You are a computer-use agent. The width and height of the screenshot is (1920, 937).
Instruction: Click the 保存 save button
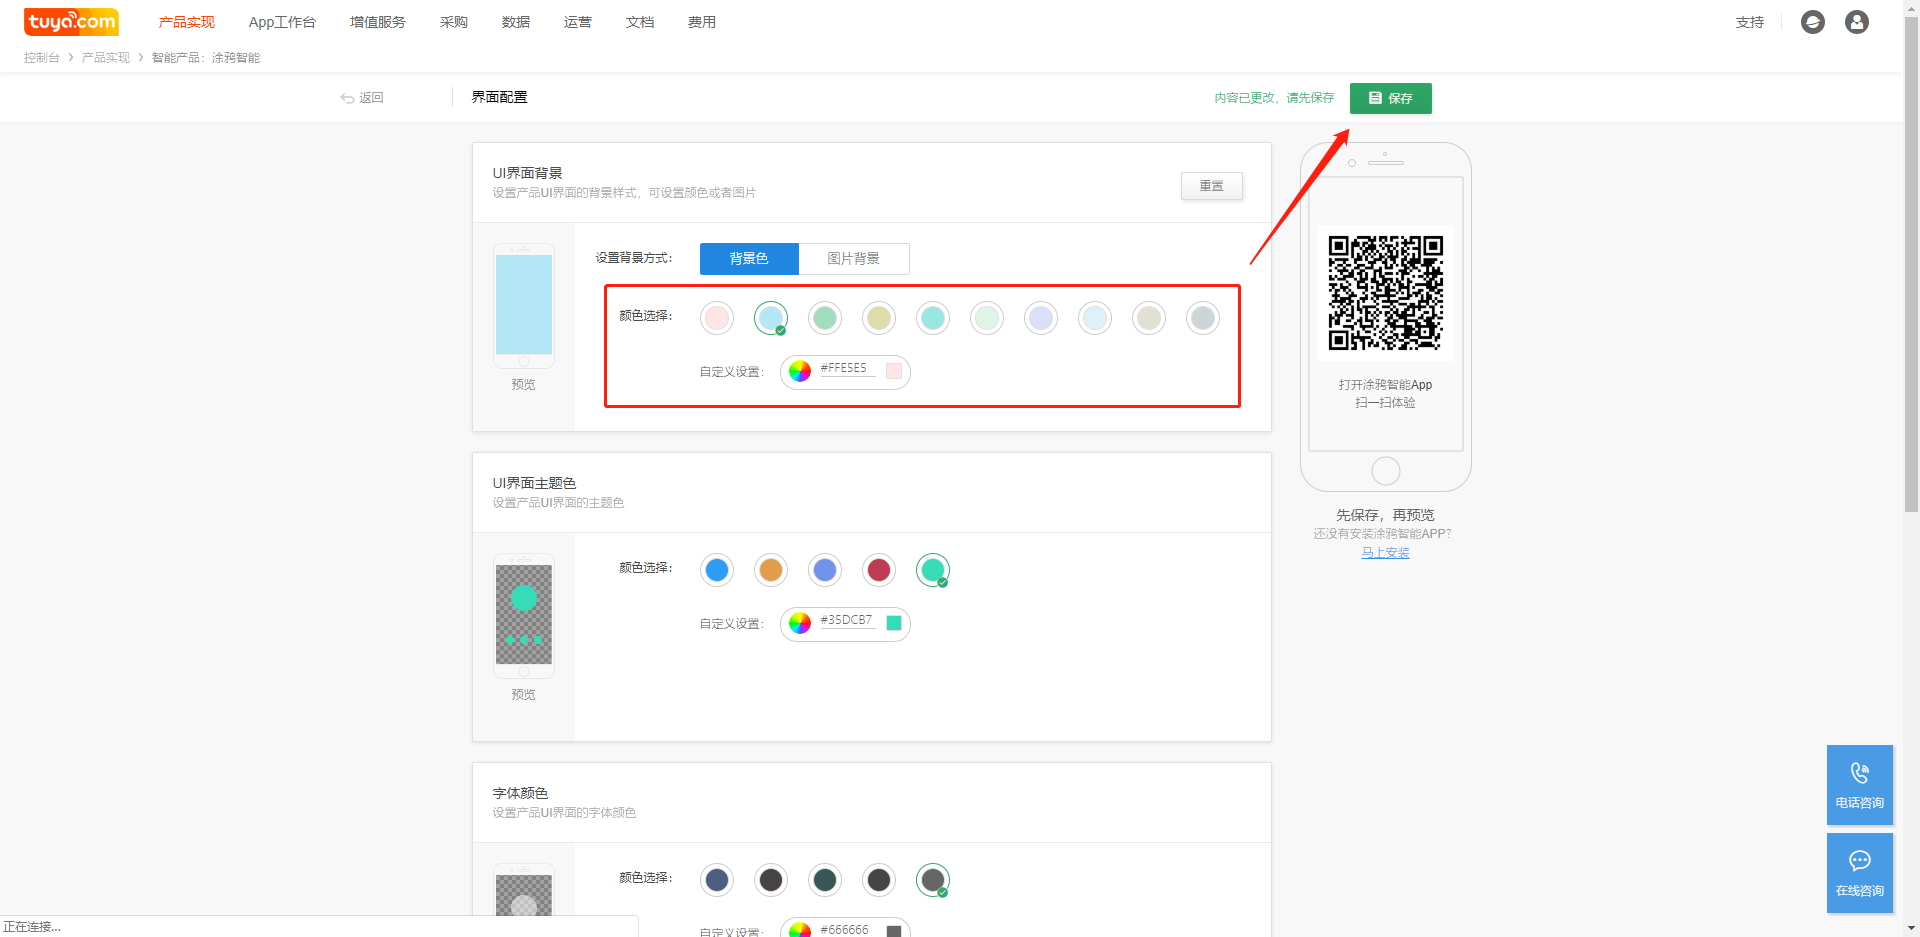click(x=1390, y=98)
